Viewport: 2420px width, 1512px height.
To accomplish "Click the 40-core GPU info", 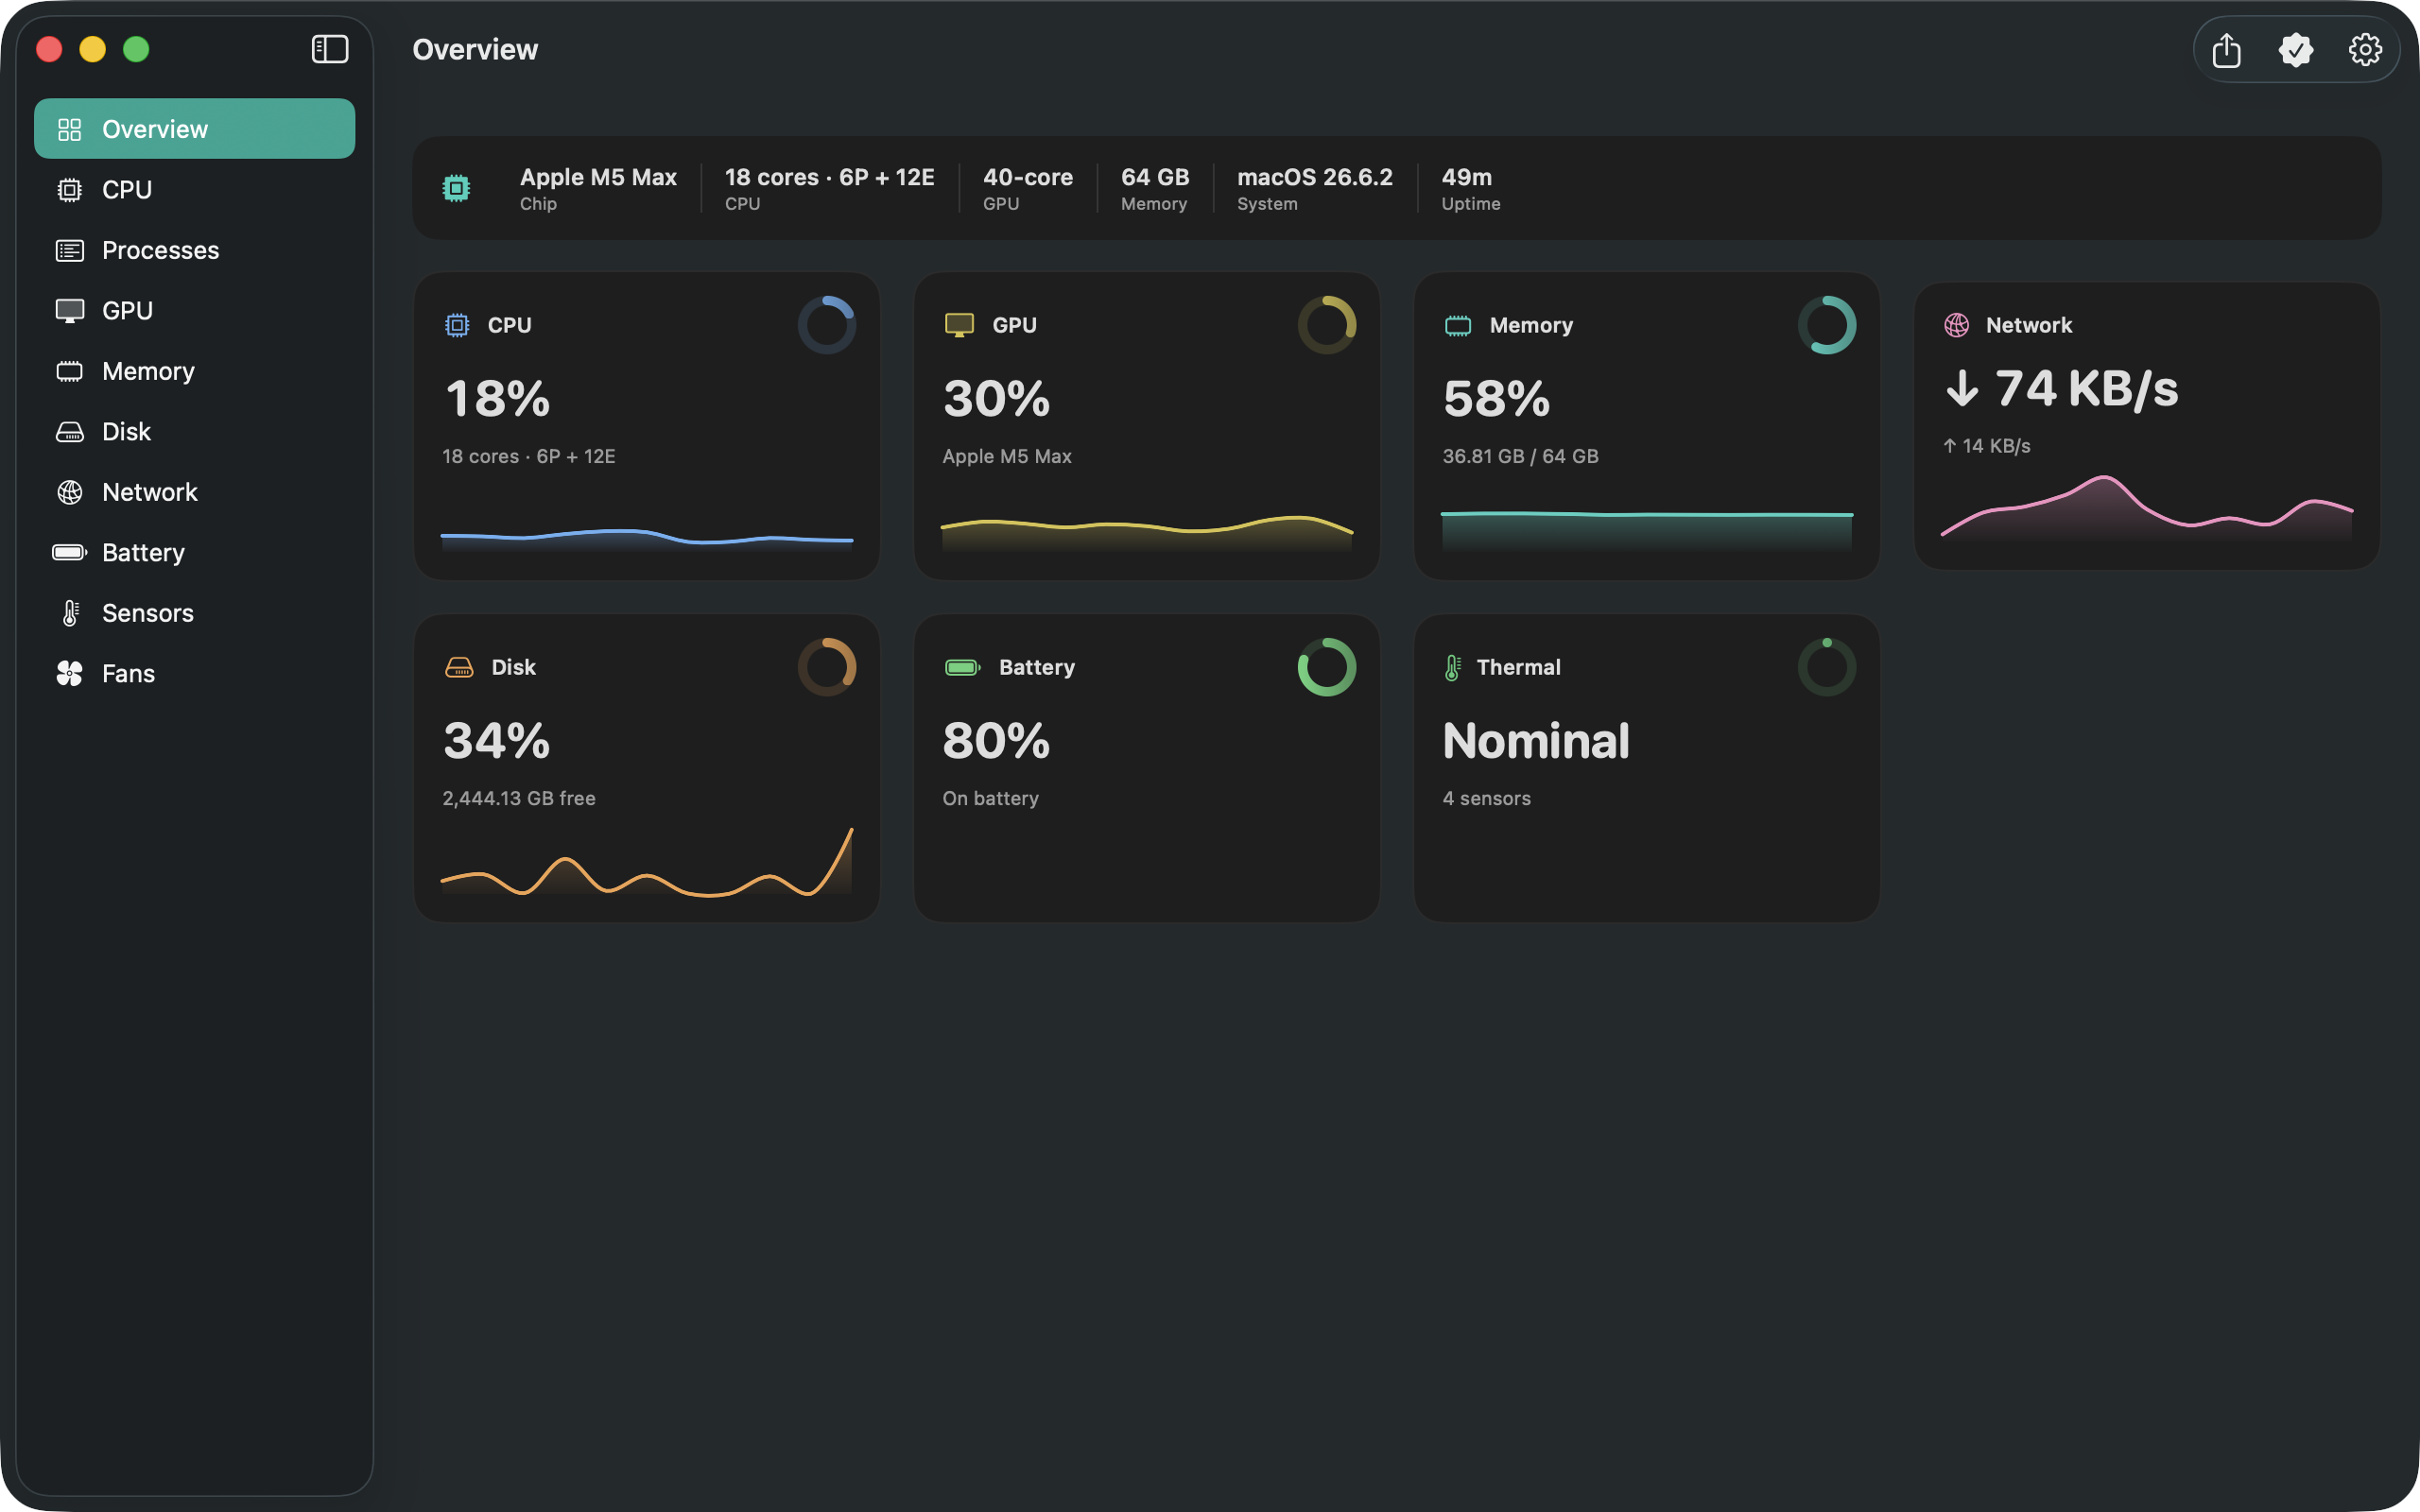I will click(x=1027, y=188).
